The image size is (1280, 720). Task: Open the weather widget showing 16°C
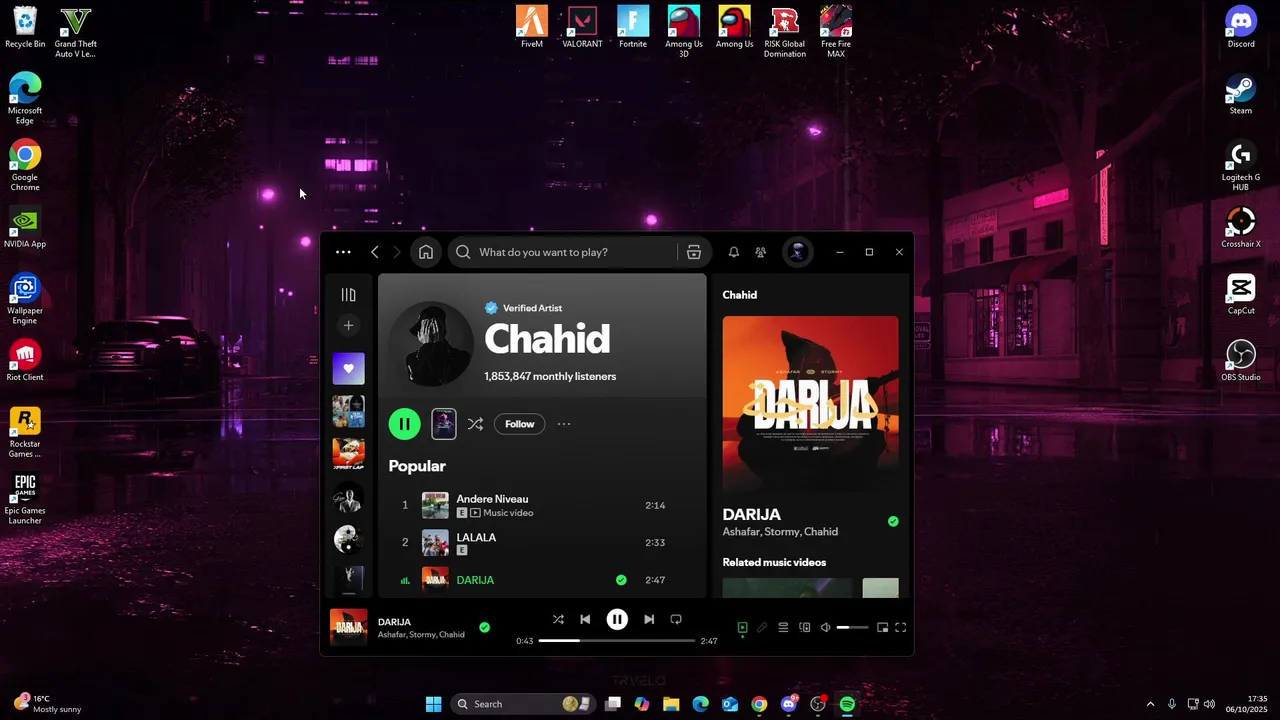(48, 704)
